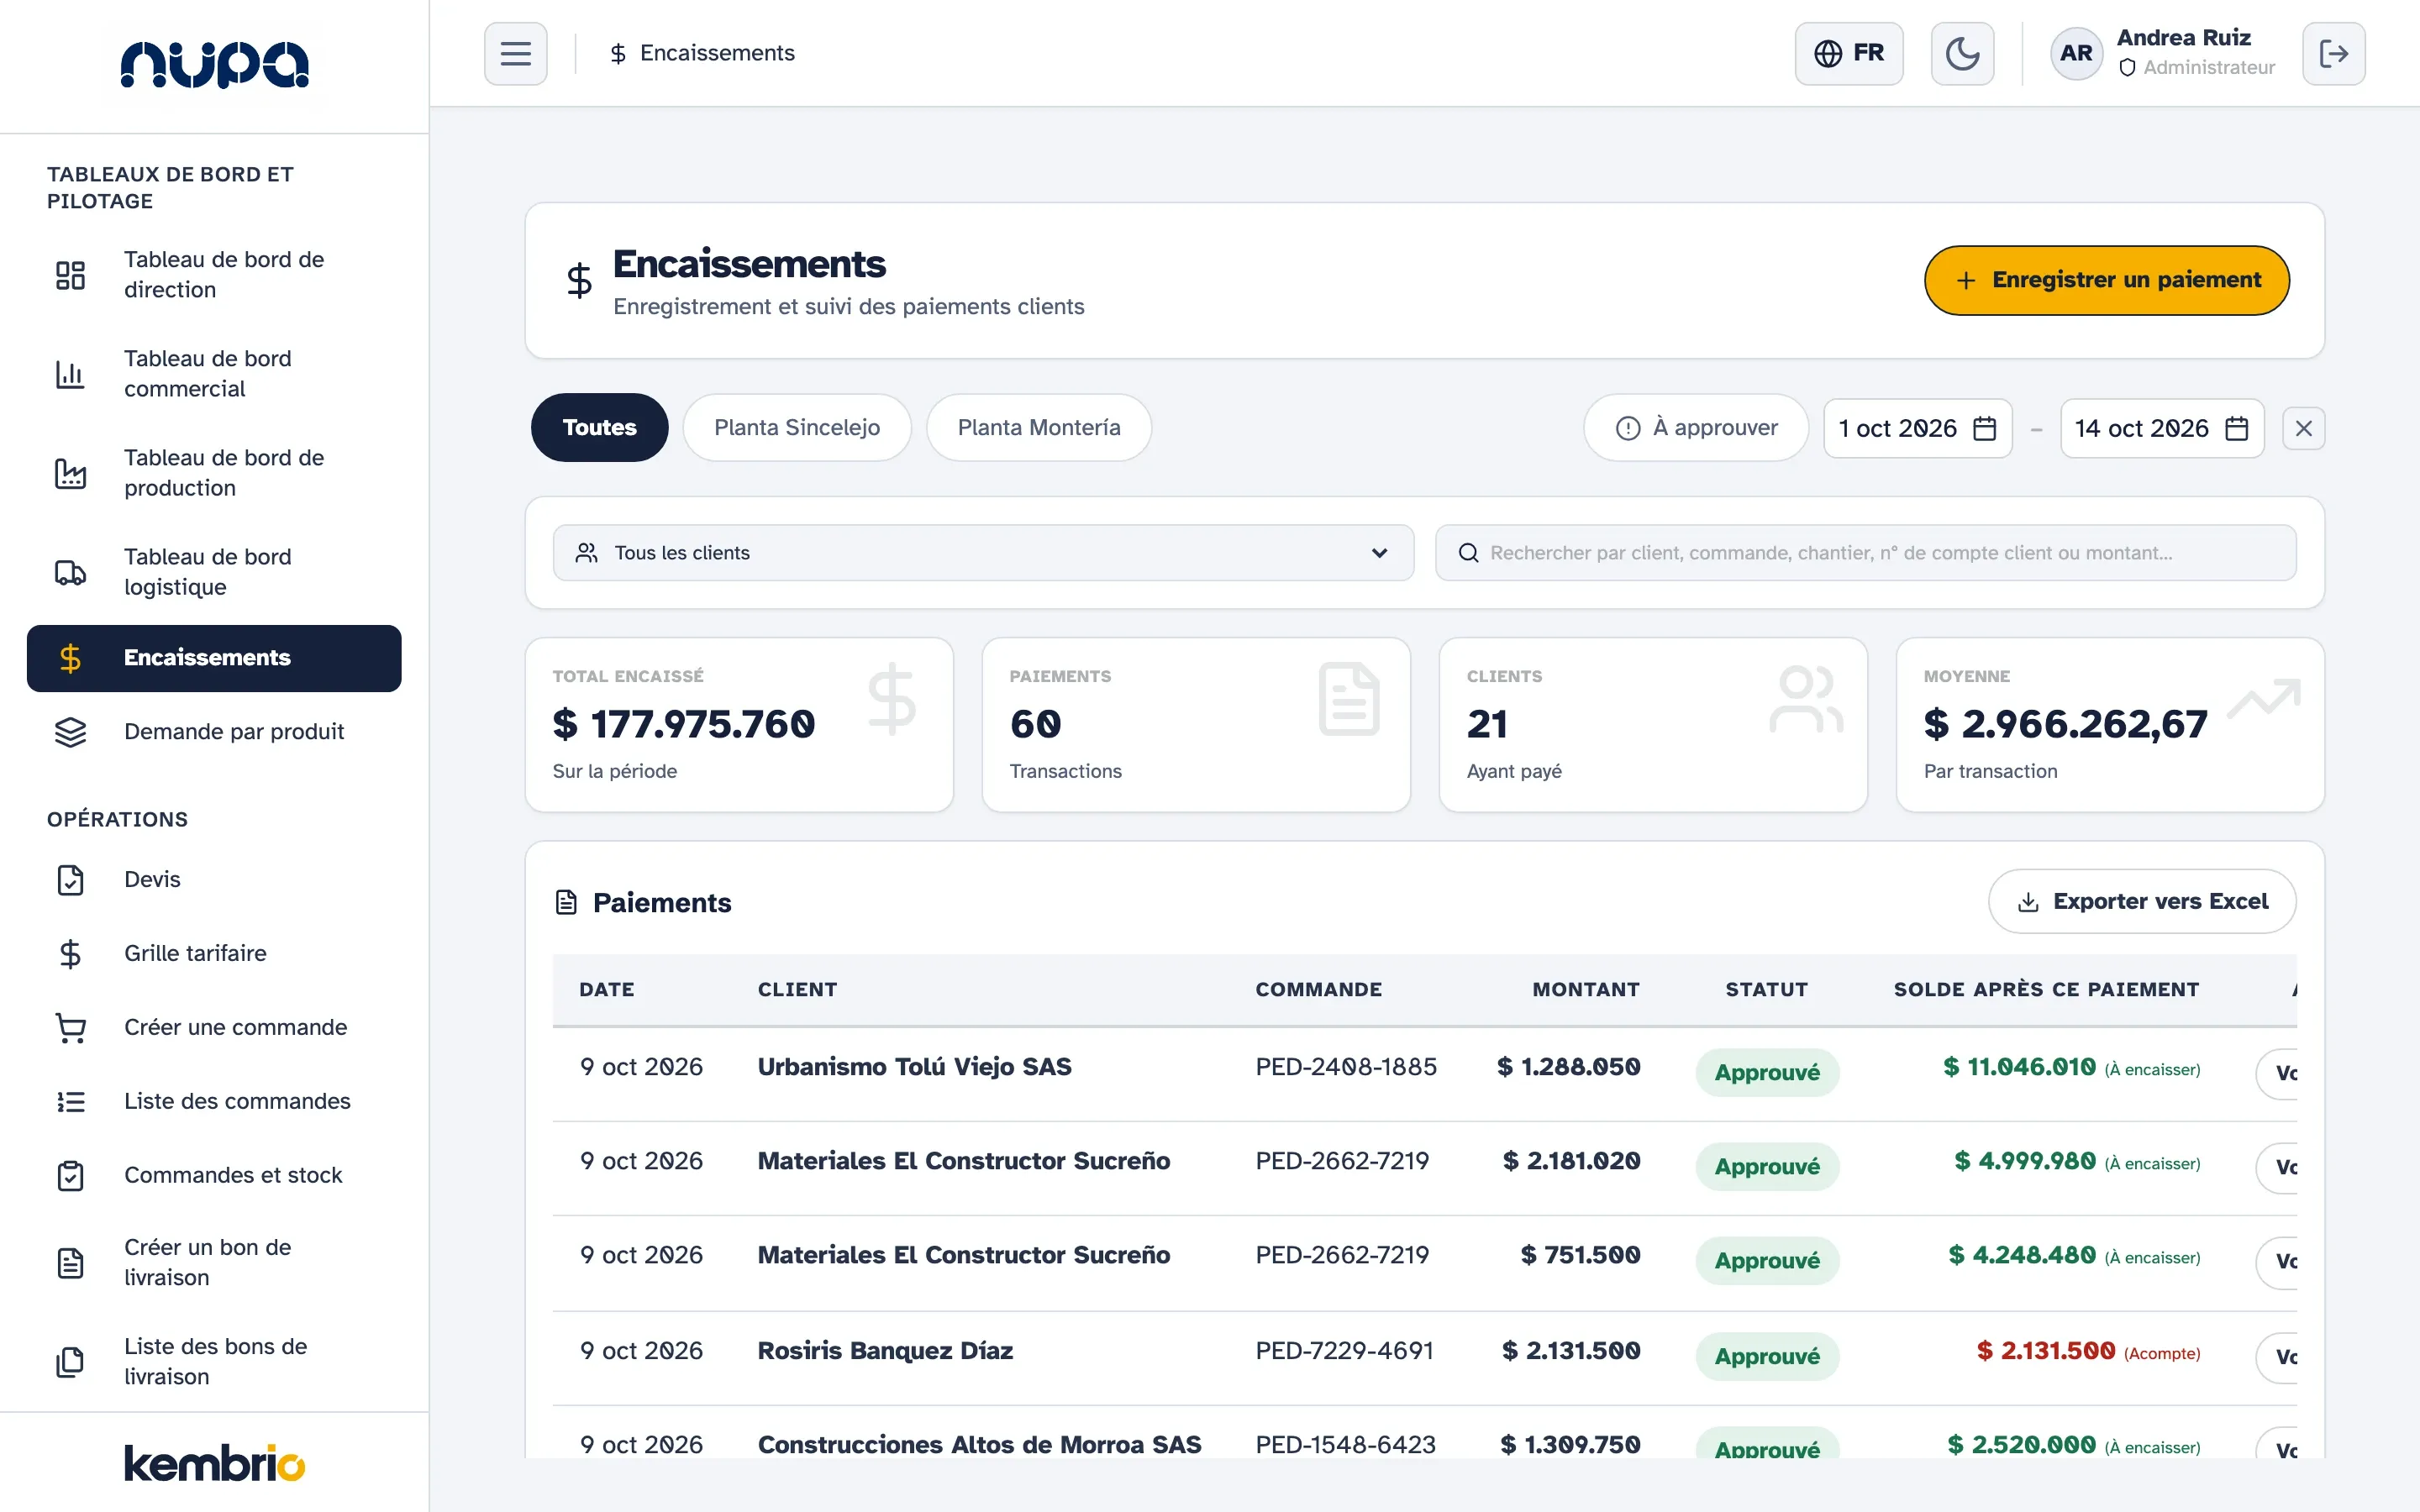The image size is (2420, 1512).
Task: Click Exporter vers Excel button
Action: pyautogui.click(x=2141, y=901)
